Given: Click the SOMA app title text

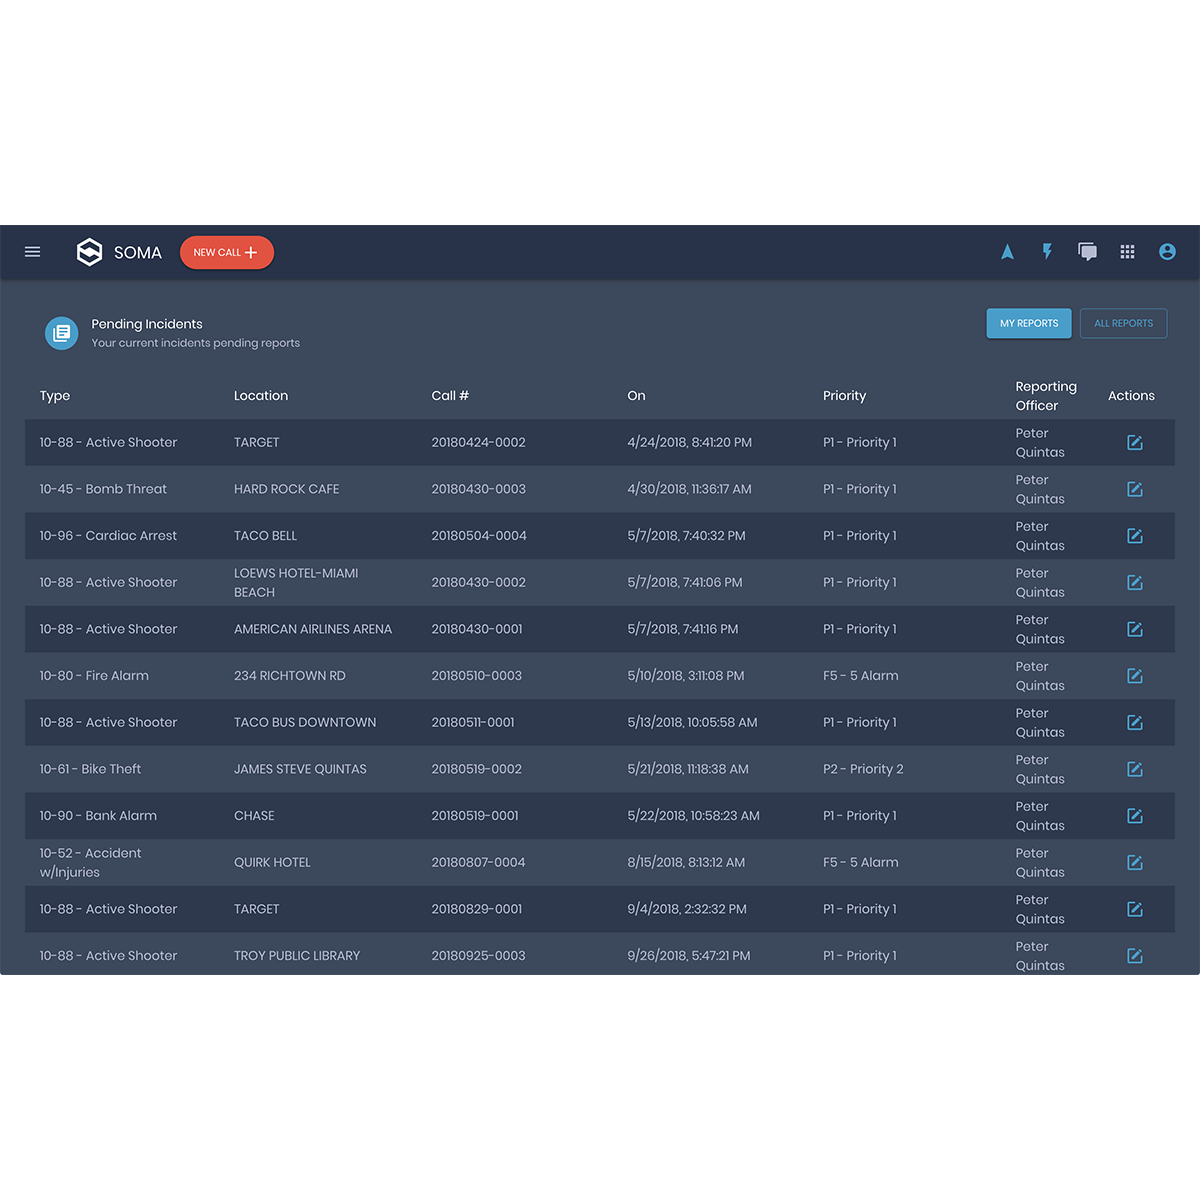Looking at the screenshot, I should (138, 253).
